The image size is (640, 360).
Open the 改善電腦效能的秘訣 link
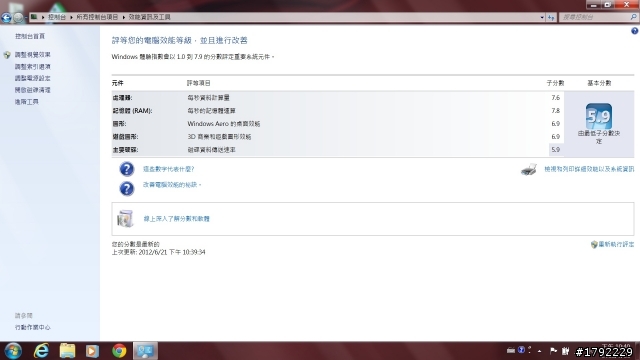[171, 185]
